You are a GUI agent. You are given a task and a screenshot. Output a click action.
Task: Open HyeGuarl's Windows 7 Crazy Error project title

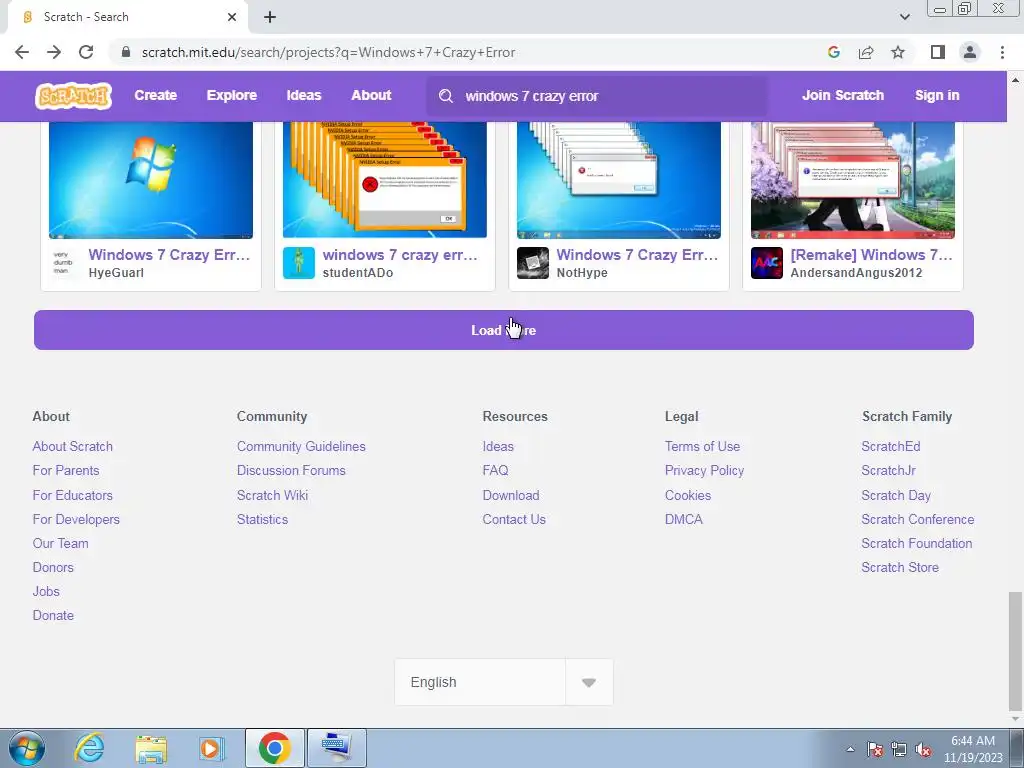tap(169, 255)
